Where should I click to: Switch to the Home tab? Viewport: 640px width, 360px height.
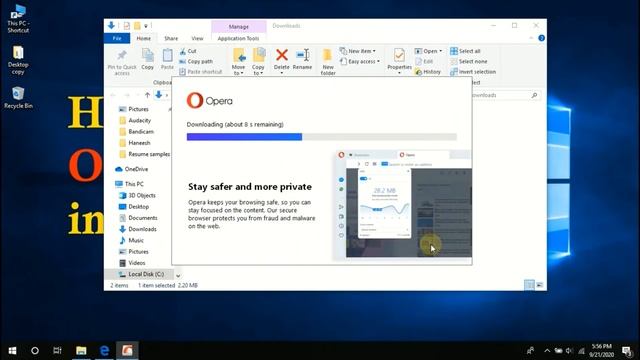pyautogui.click(x=144, y=38)
